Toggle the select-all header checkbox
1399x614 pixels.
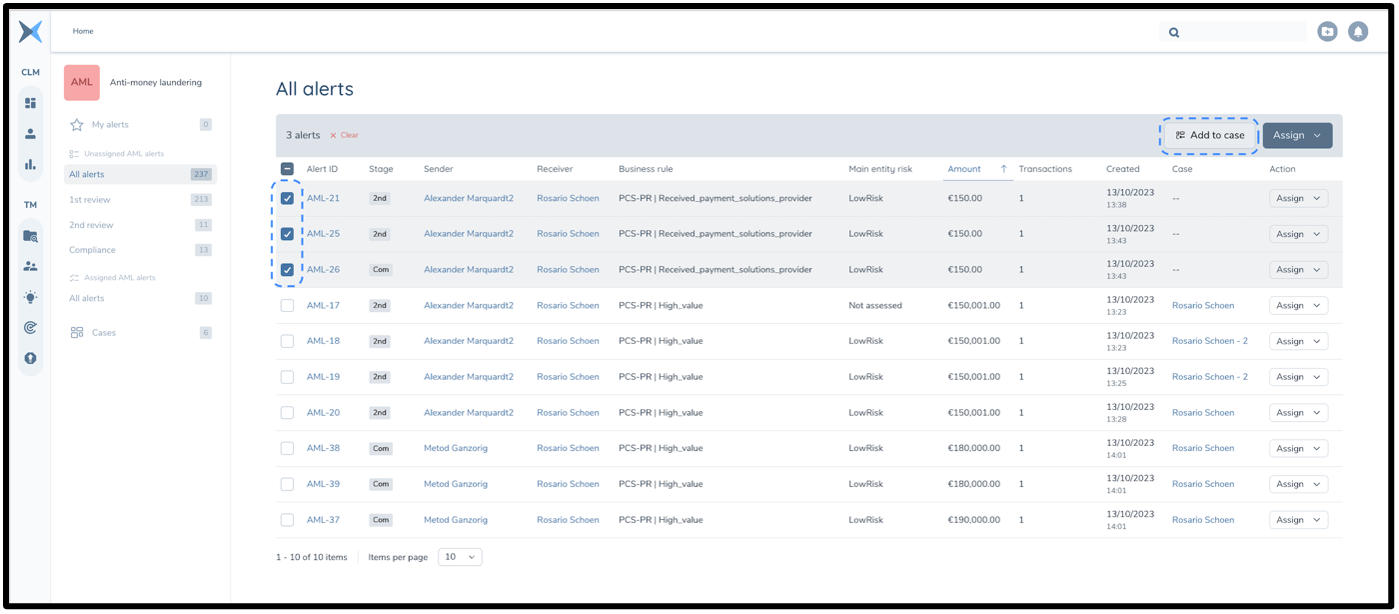pos(287,169)
